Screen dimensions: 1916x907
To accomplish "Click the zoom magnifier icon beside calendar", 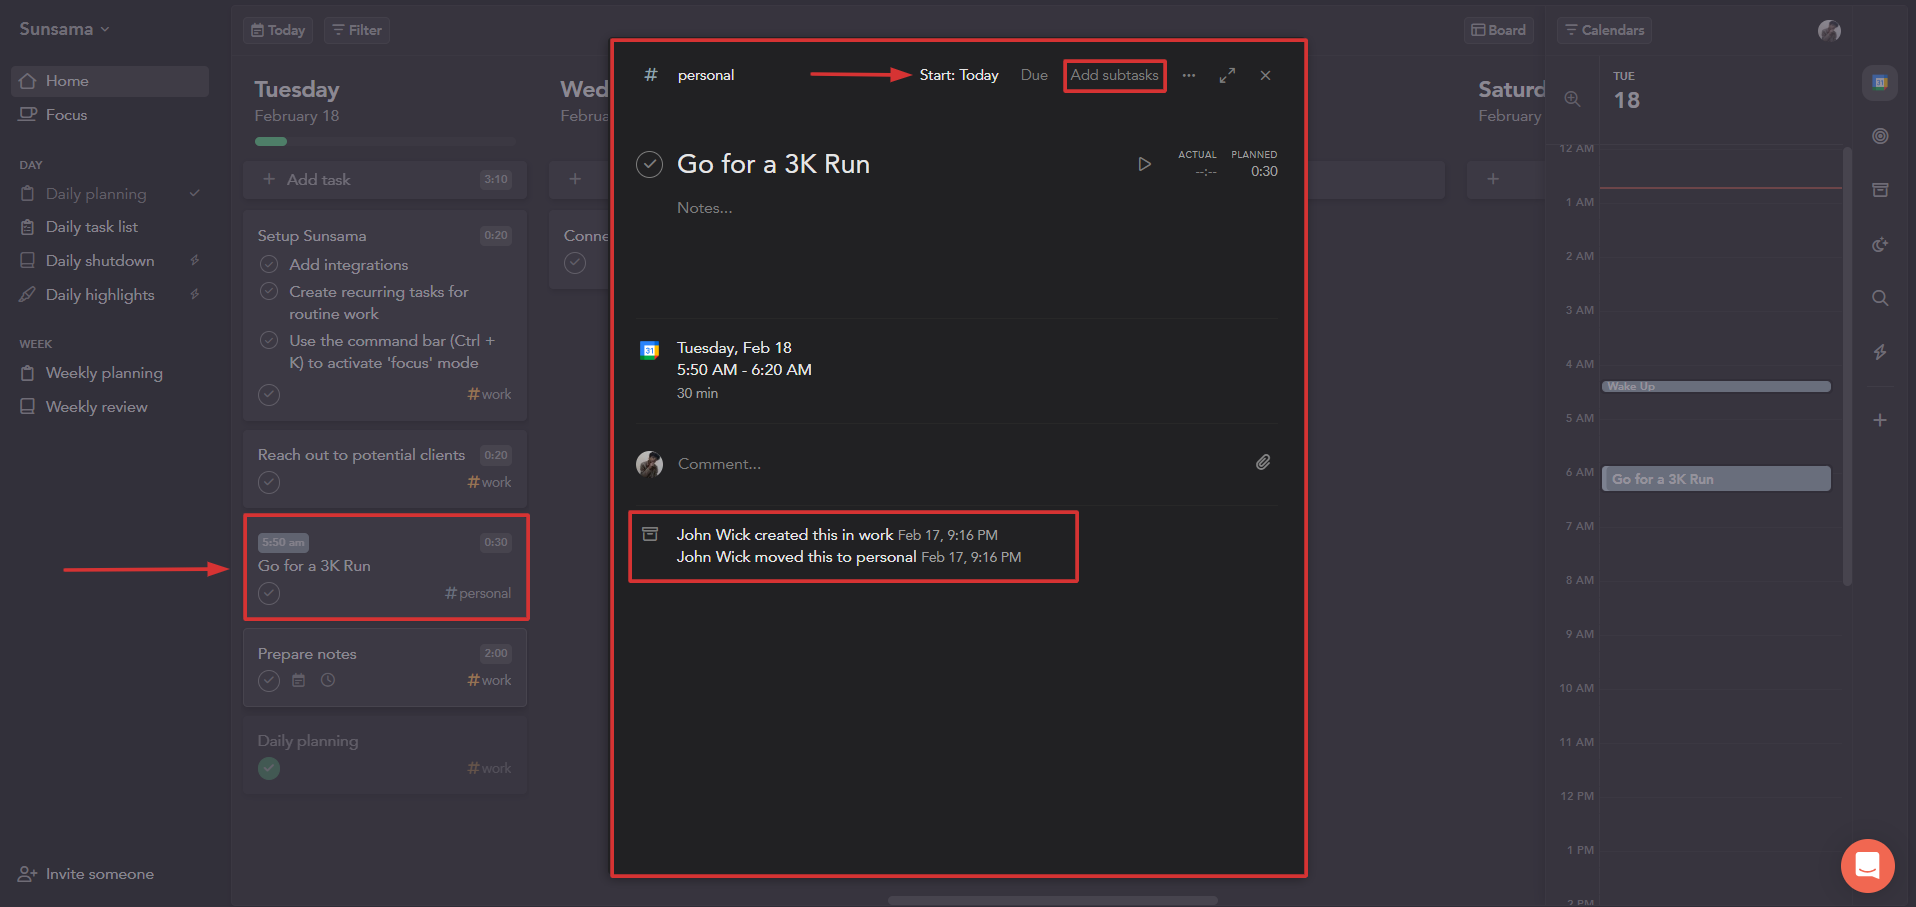I will coord(1572,99).
